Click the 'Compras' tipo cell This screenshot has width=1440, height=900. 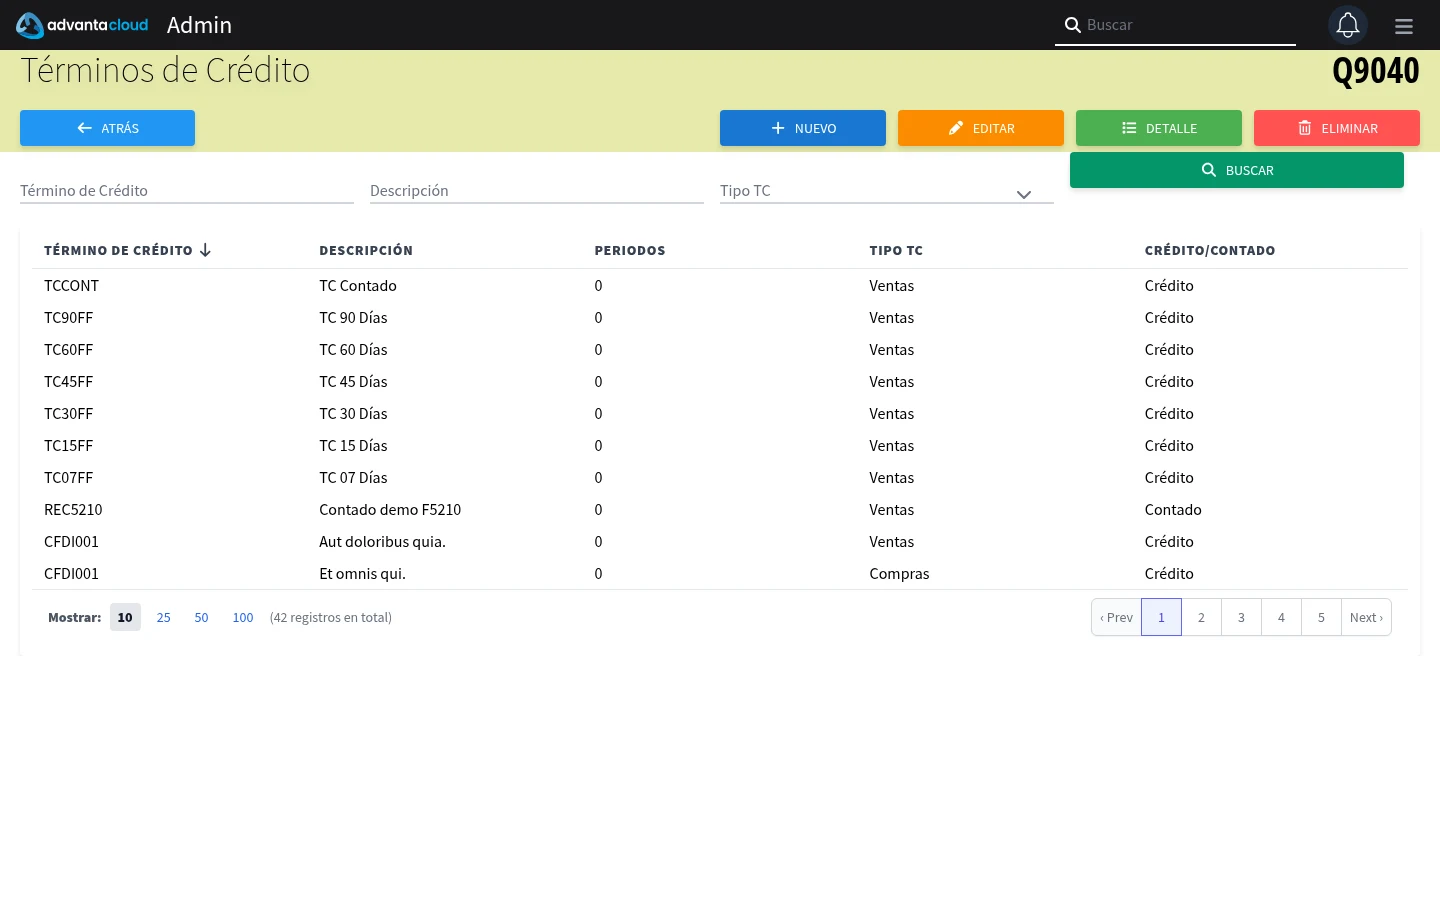(899, 573)
